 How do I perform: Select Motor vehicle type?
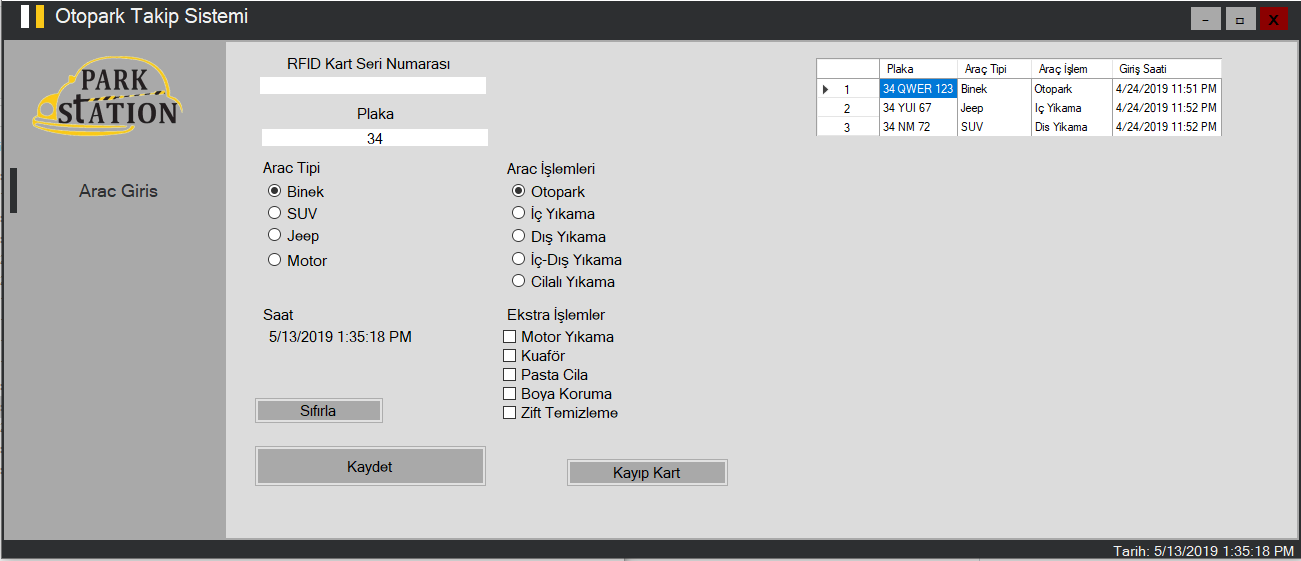point(297,260)
